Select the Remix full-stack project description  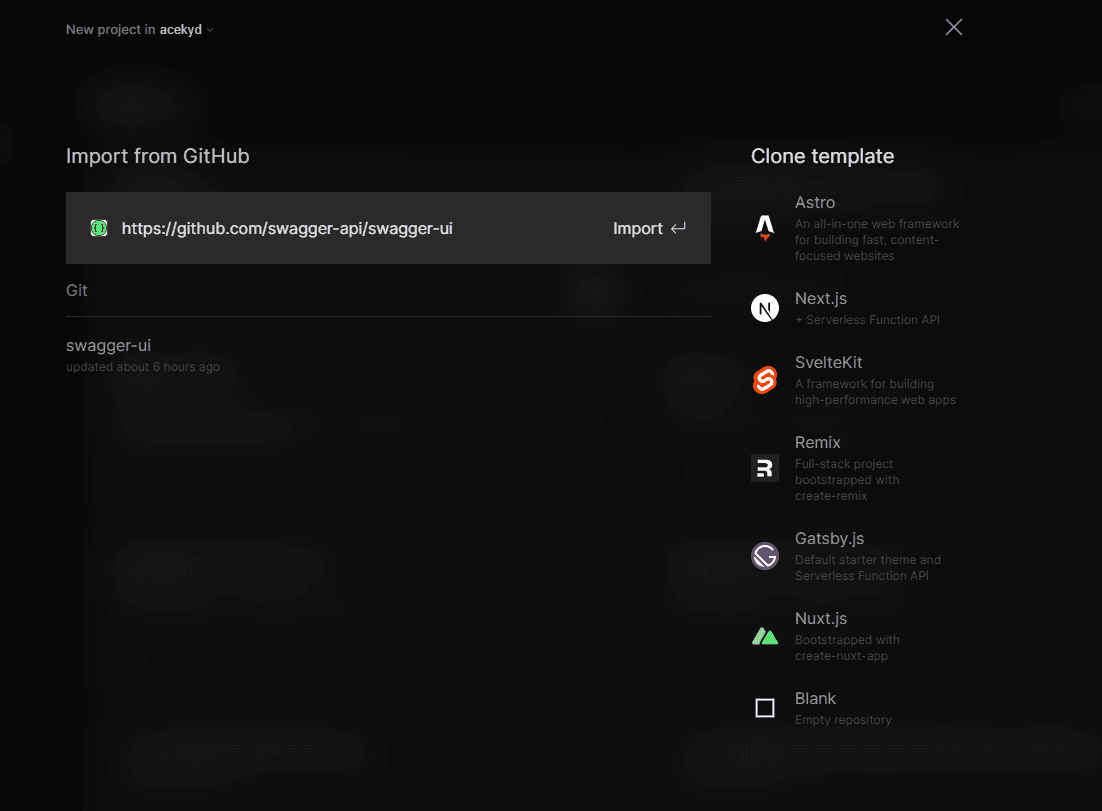847,480
